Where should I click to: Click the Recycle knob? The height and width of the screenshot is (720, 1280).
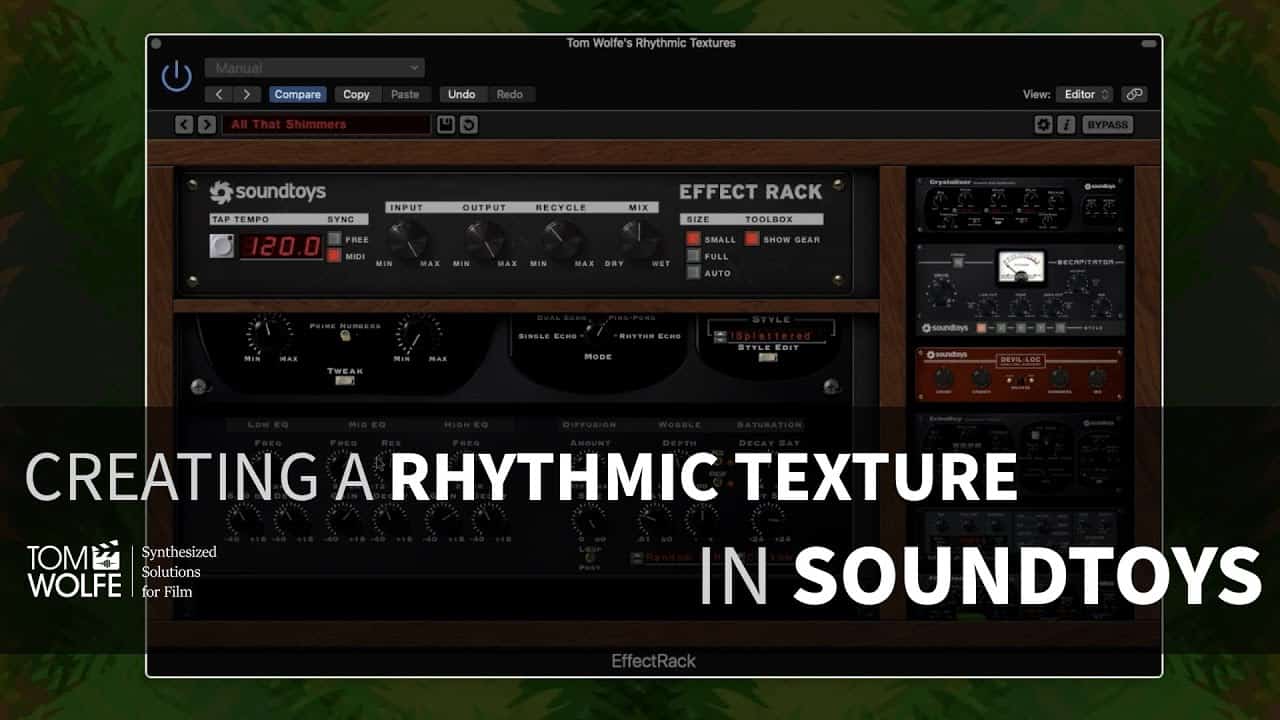561,238
